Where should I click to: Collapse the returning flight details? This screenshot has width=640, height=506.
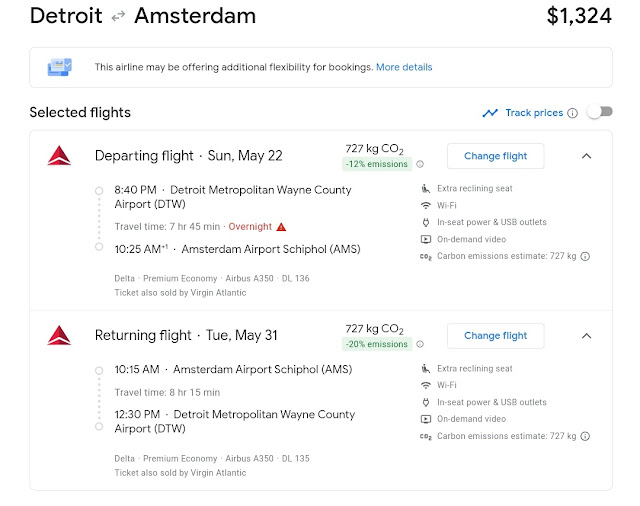point(586,336)
